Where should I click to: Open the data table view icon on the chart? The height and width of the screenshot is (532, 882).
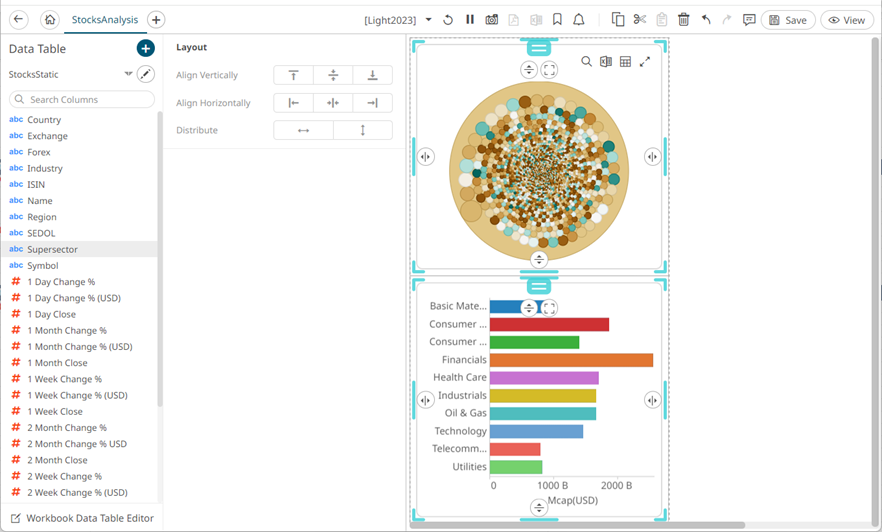click(625, 62)
